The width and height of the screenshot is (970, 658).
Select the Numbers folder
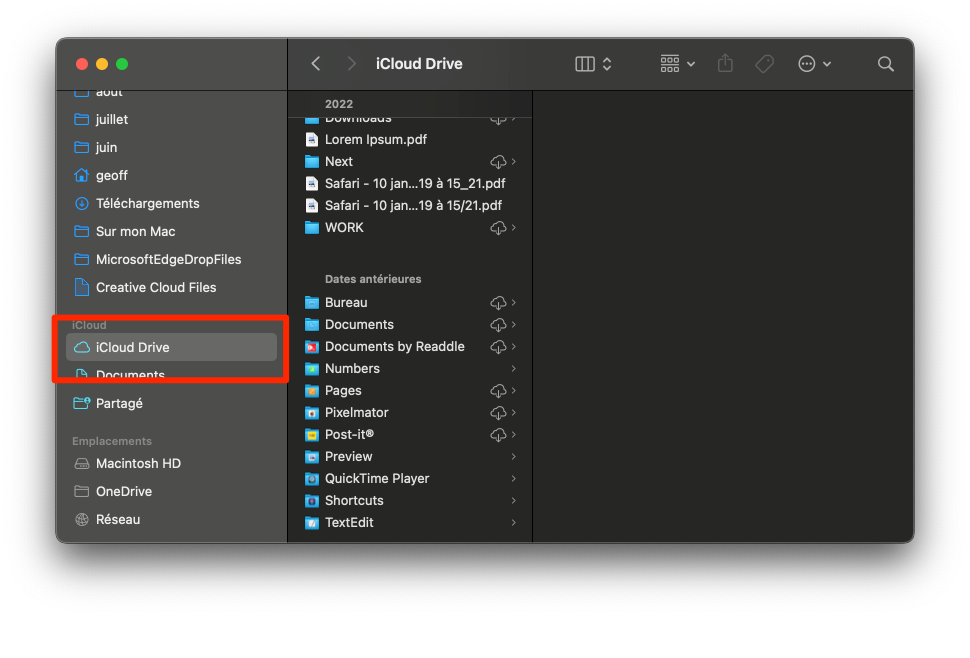410,369
